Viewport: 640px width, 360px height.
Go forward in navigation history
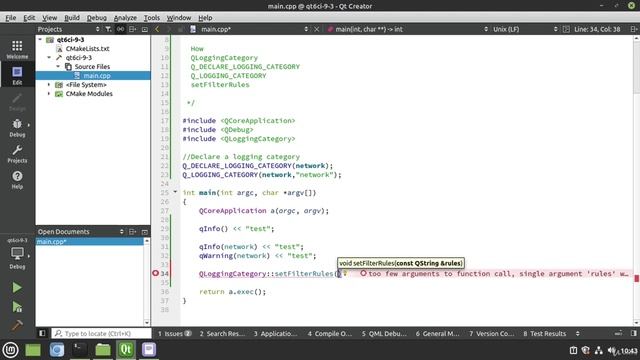tap(169, 29)
